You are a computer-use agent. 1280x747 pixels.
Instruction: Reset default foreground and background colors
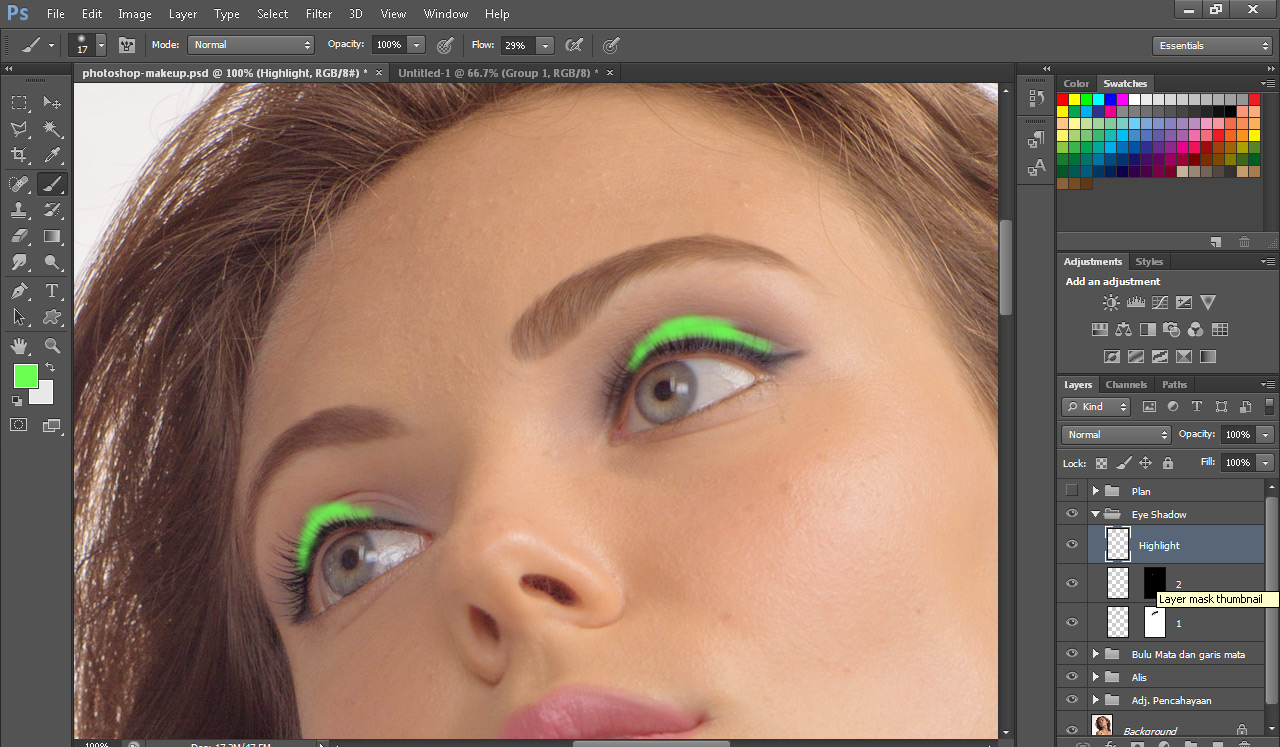17,401
